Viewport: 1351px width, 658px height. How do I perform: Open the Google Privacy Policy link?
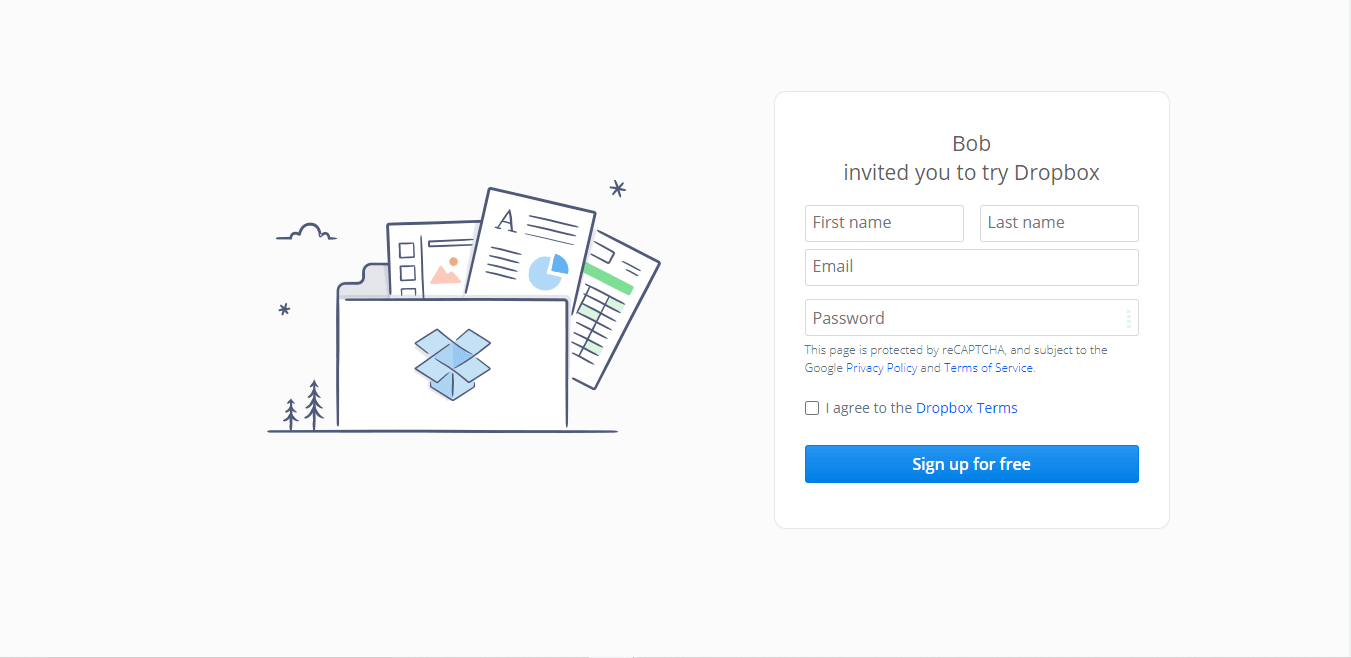coord(881,368)
